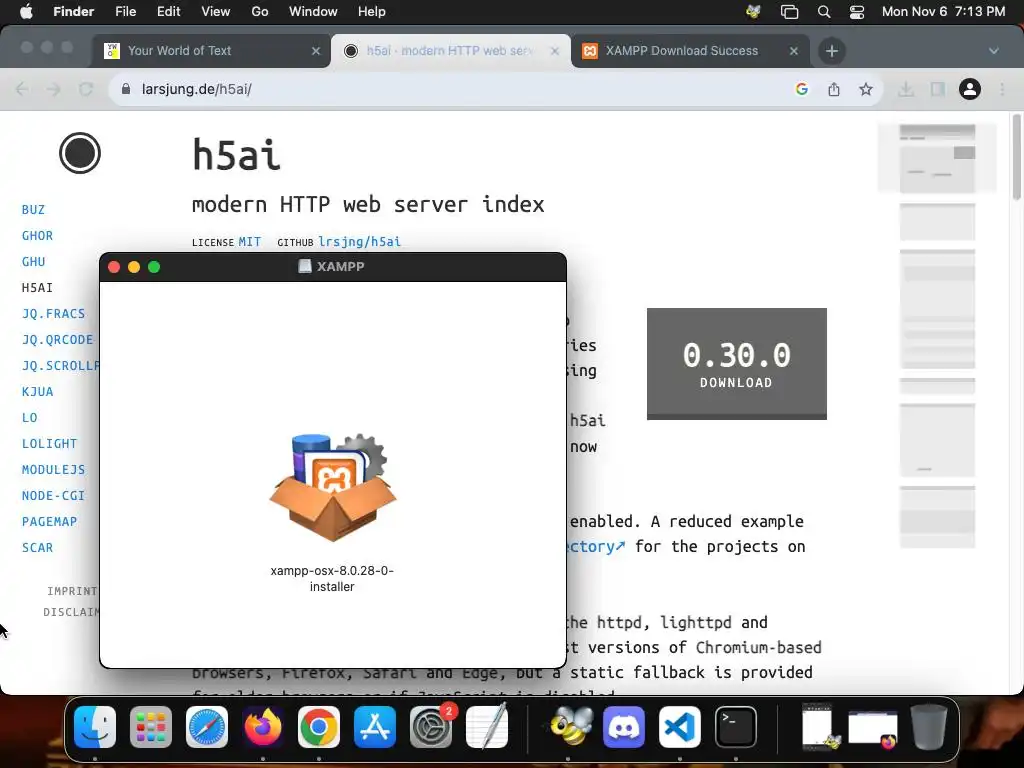Click the Google icon in the address bar
The image size is (1024, 768).
(x=802, y=89)
